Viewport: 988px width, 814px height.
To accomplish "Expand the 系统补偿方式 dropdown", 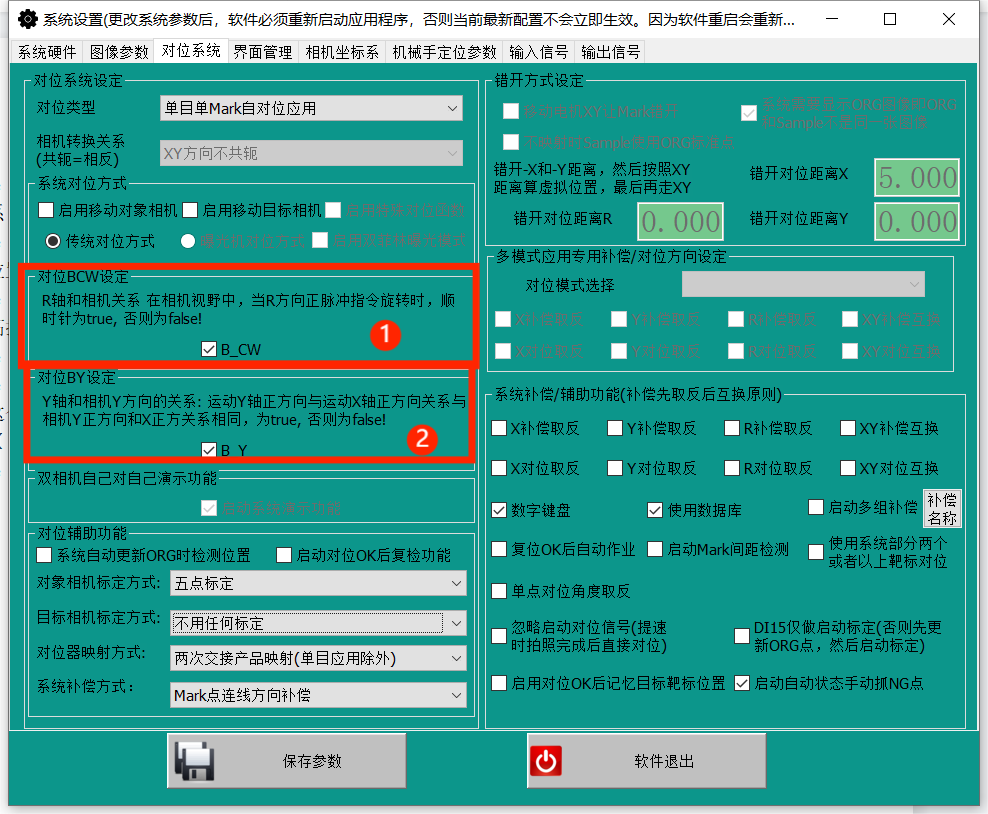I will click(x=318, y=694).
